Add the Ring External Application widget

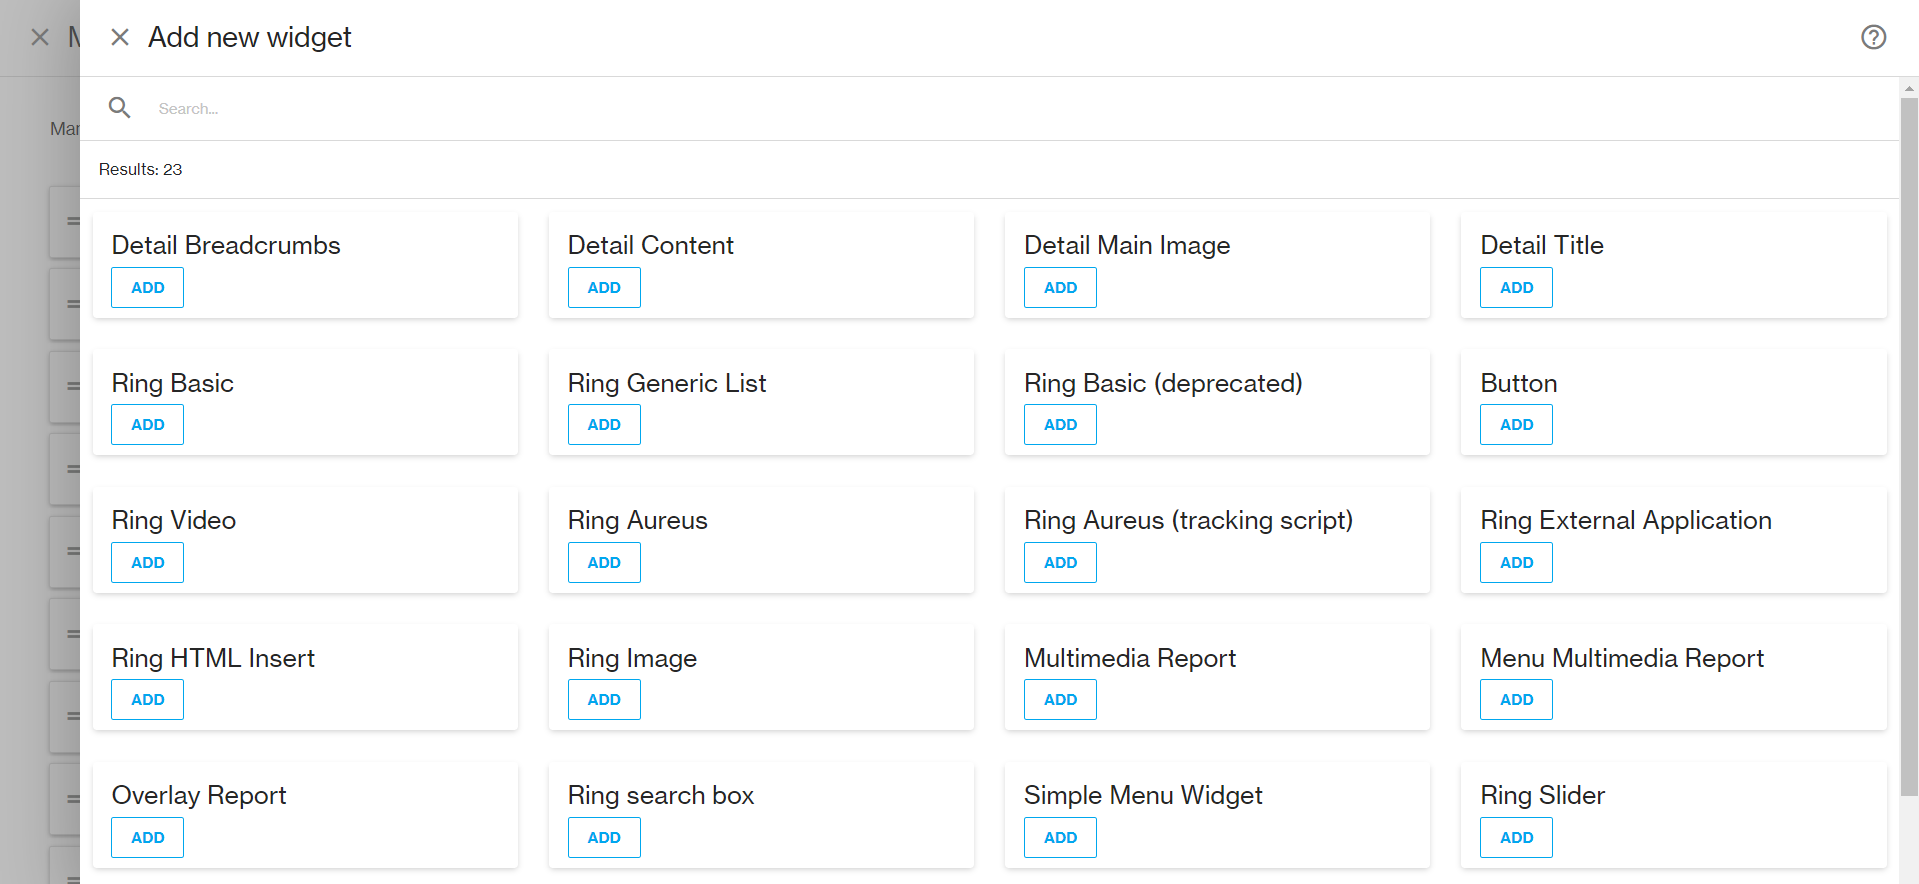click(x=1516, y=563)
